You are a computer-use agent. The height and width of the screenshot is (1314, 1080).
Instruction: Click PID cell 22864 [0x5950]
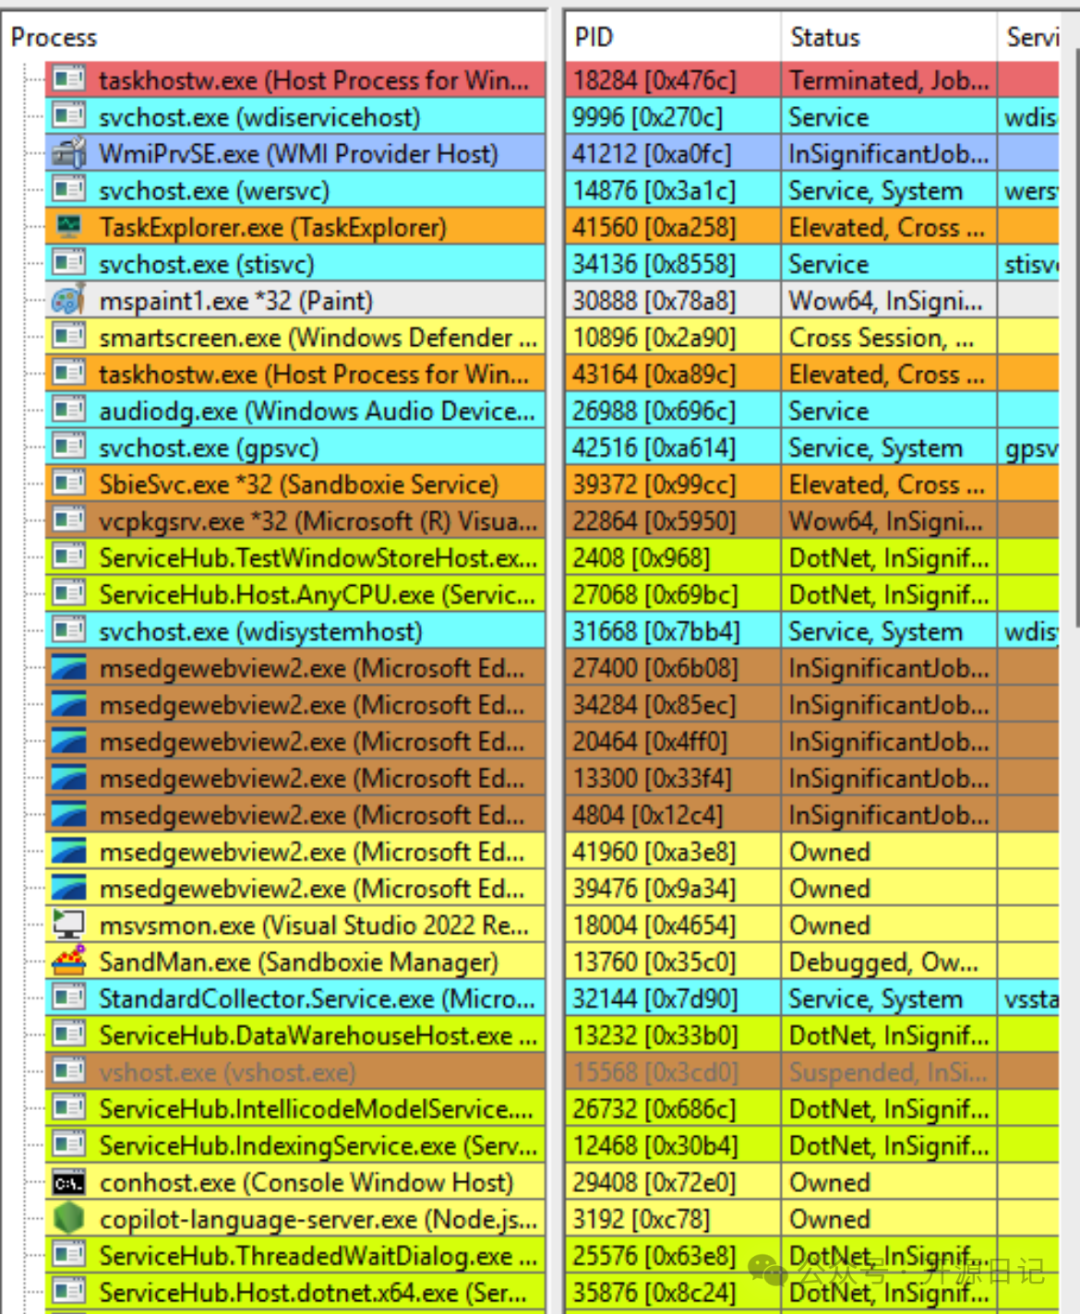click(672, 520)
